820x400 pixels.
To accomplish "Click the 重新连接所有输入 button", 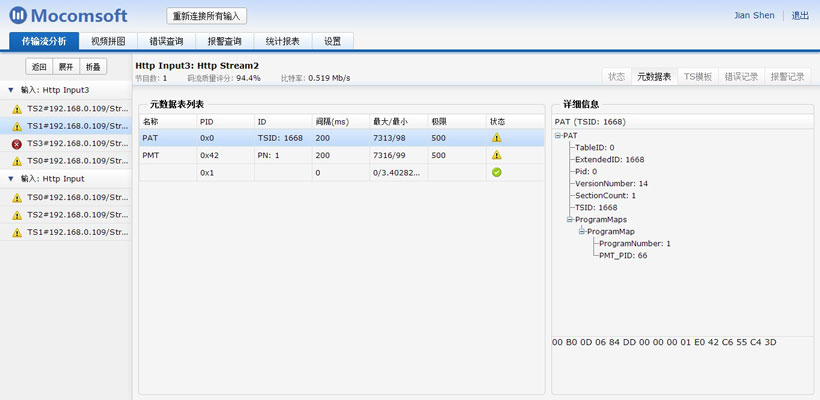I will [207, 16].
